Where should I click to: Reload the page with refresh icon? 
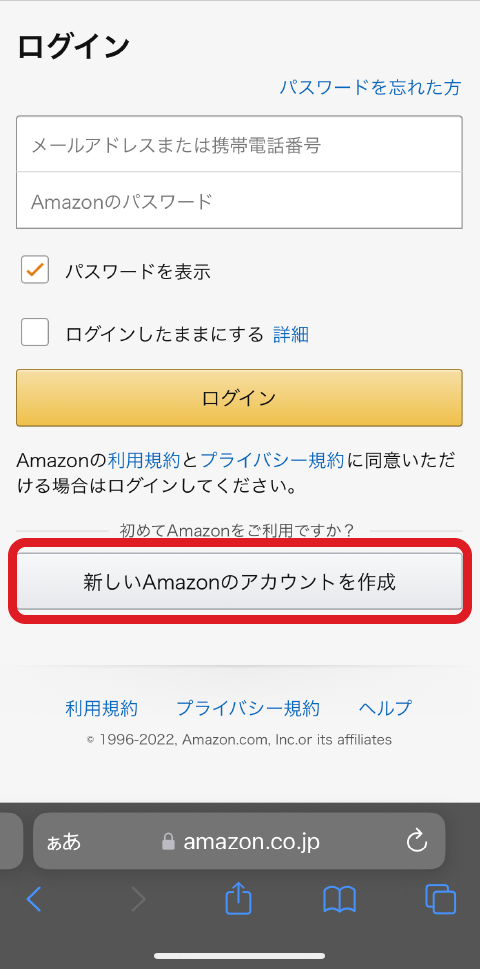417,841
